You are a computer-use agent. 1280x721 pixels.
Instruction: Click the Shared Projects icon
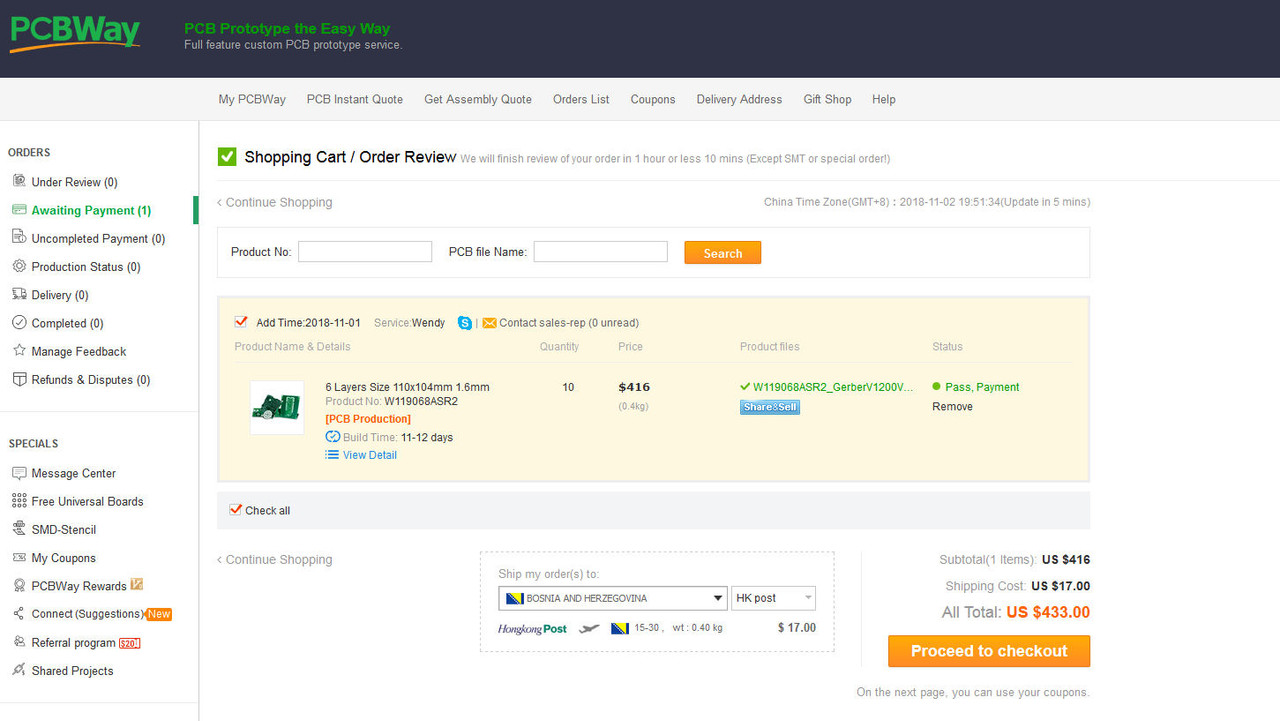(19, 670)
